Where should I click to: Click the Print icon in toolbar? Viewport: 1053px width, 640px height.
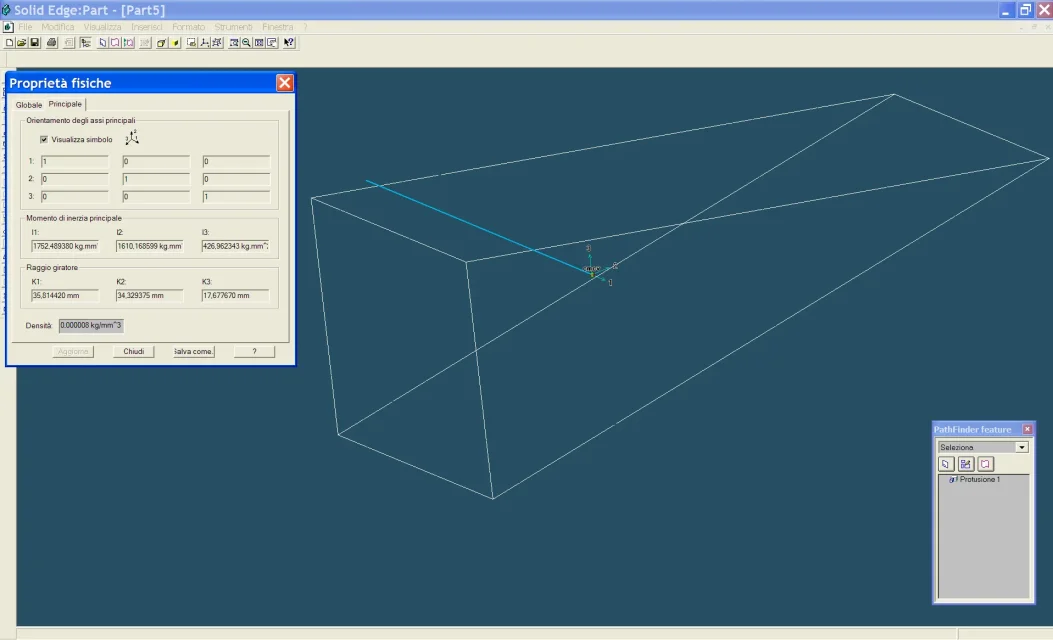click(x=52, y=43)
